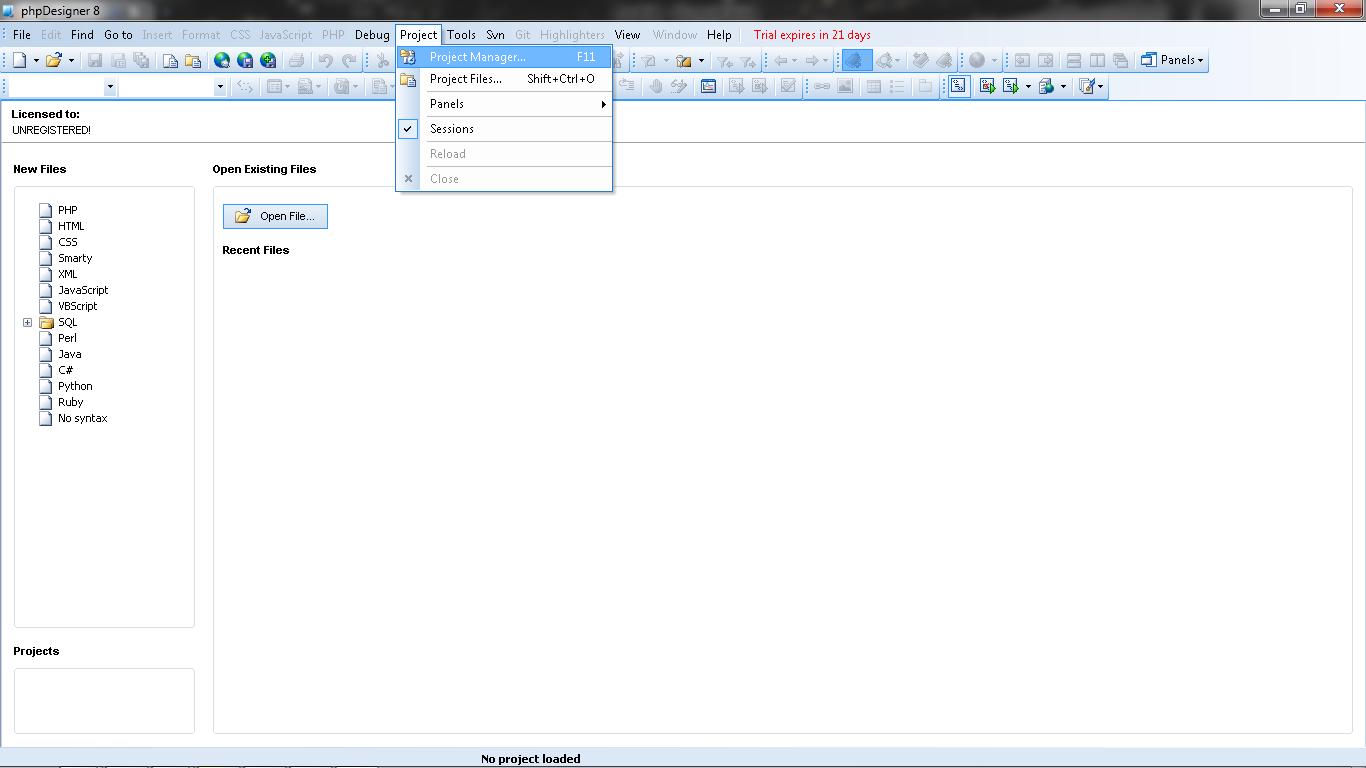Click the Run icon with red mark
Viewport: 1366px width, 768px height.
987,87
